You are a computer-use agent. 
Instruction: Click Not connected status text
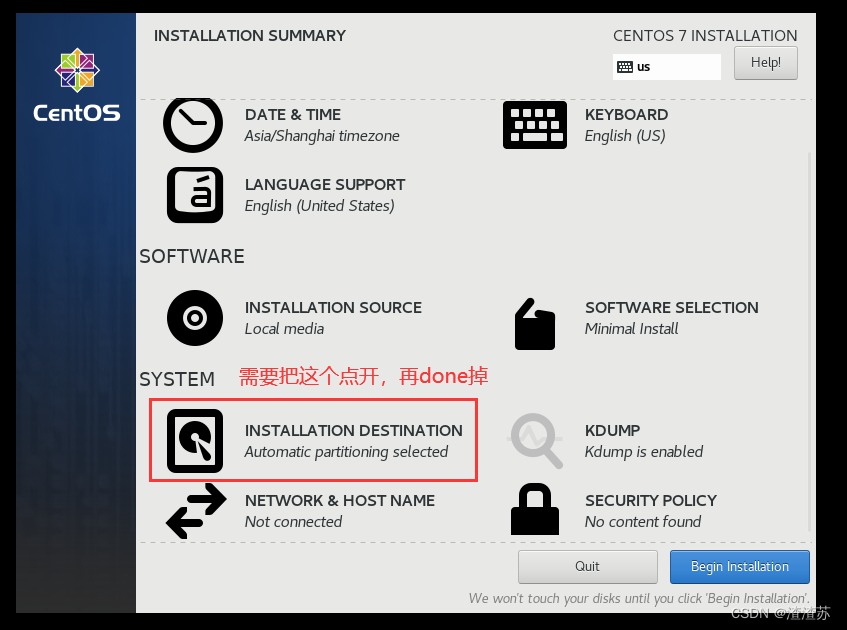click(293, 521)
